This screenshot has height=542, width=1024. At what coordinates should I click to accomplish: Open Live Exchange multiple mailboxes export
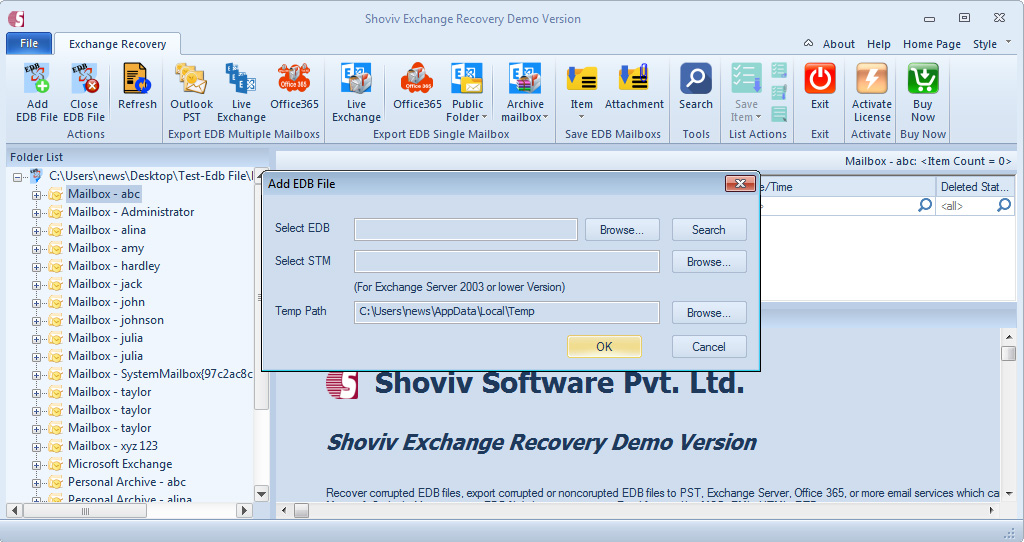coord(241,80)
